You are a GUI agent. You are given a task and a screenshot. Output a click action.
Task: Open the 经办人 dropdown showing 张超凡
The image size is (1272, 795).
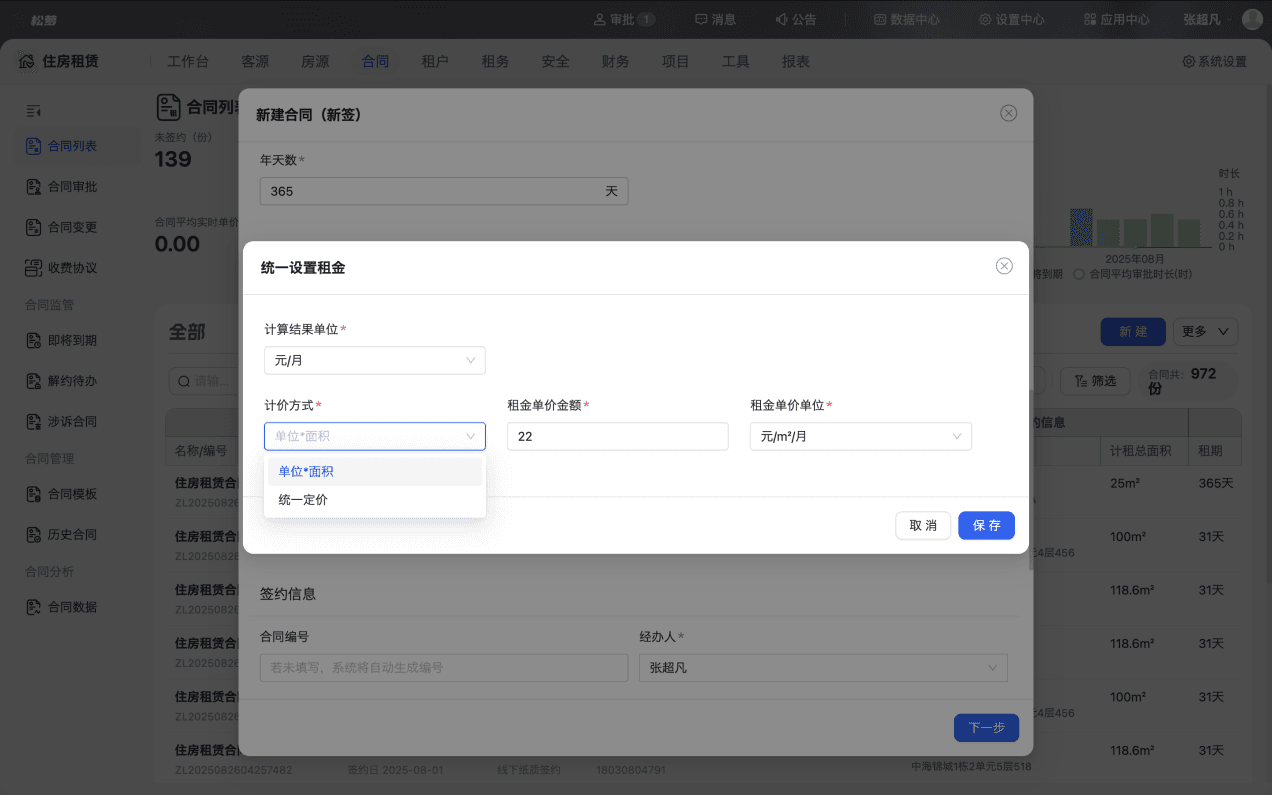tap(823, 667)
